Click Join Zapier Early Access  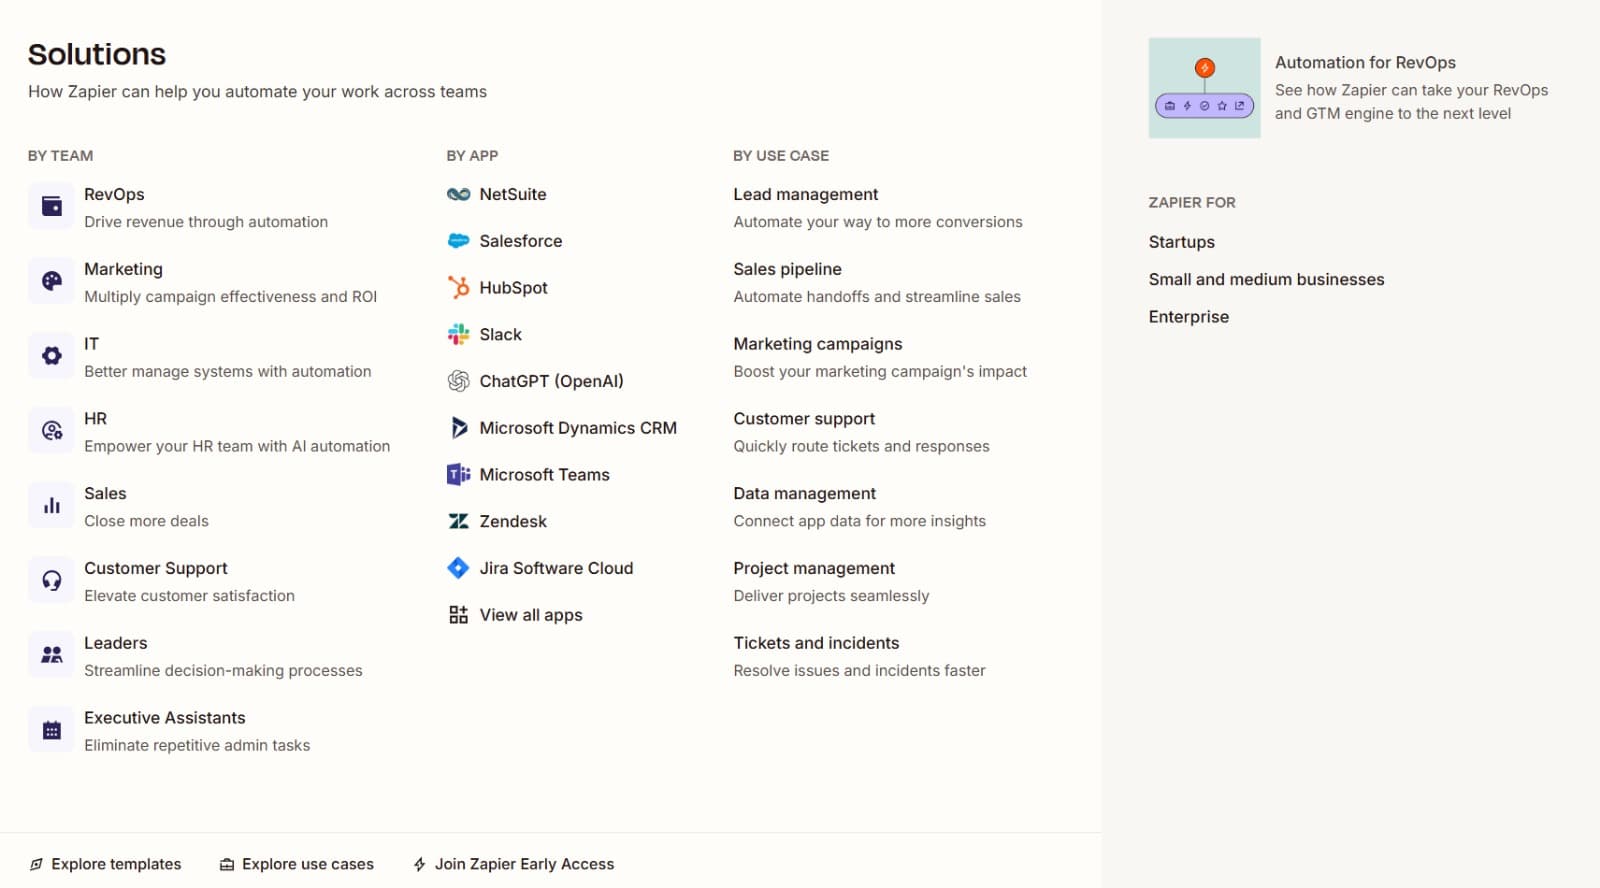coord(524,864)
